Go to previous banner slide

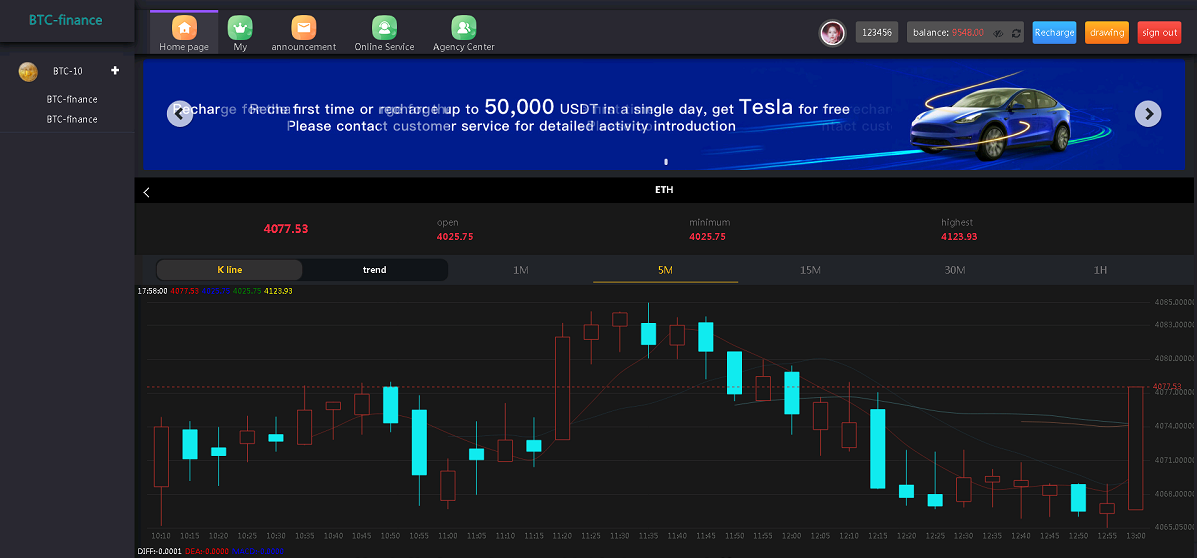[180, 114]
